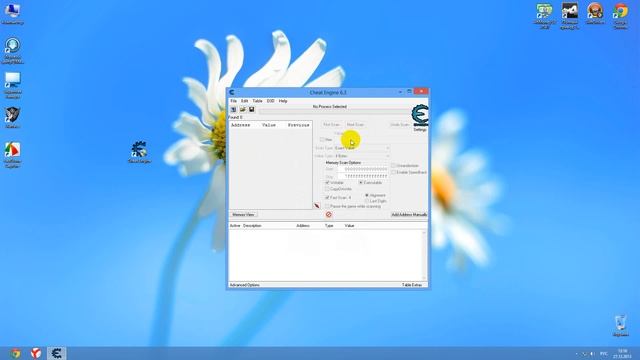Click the save floppy disk toolbar icon

251,110
